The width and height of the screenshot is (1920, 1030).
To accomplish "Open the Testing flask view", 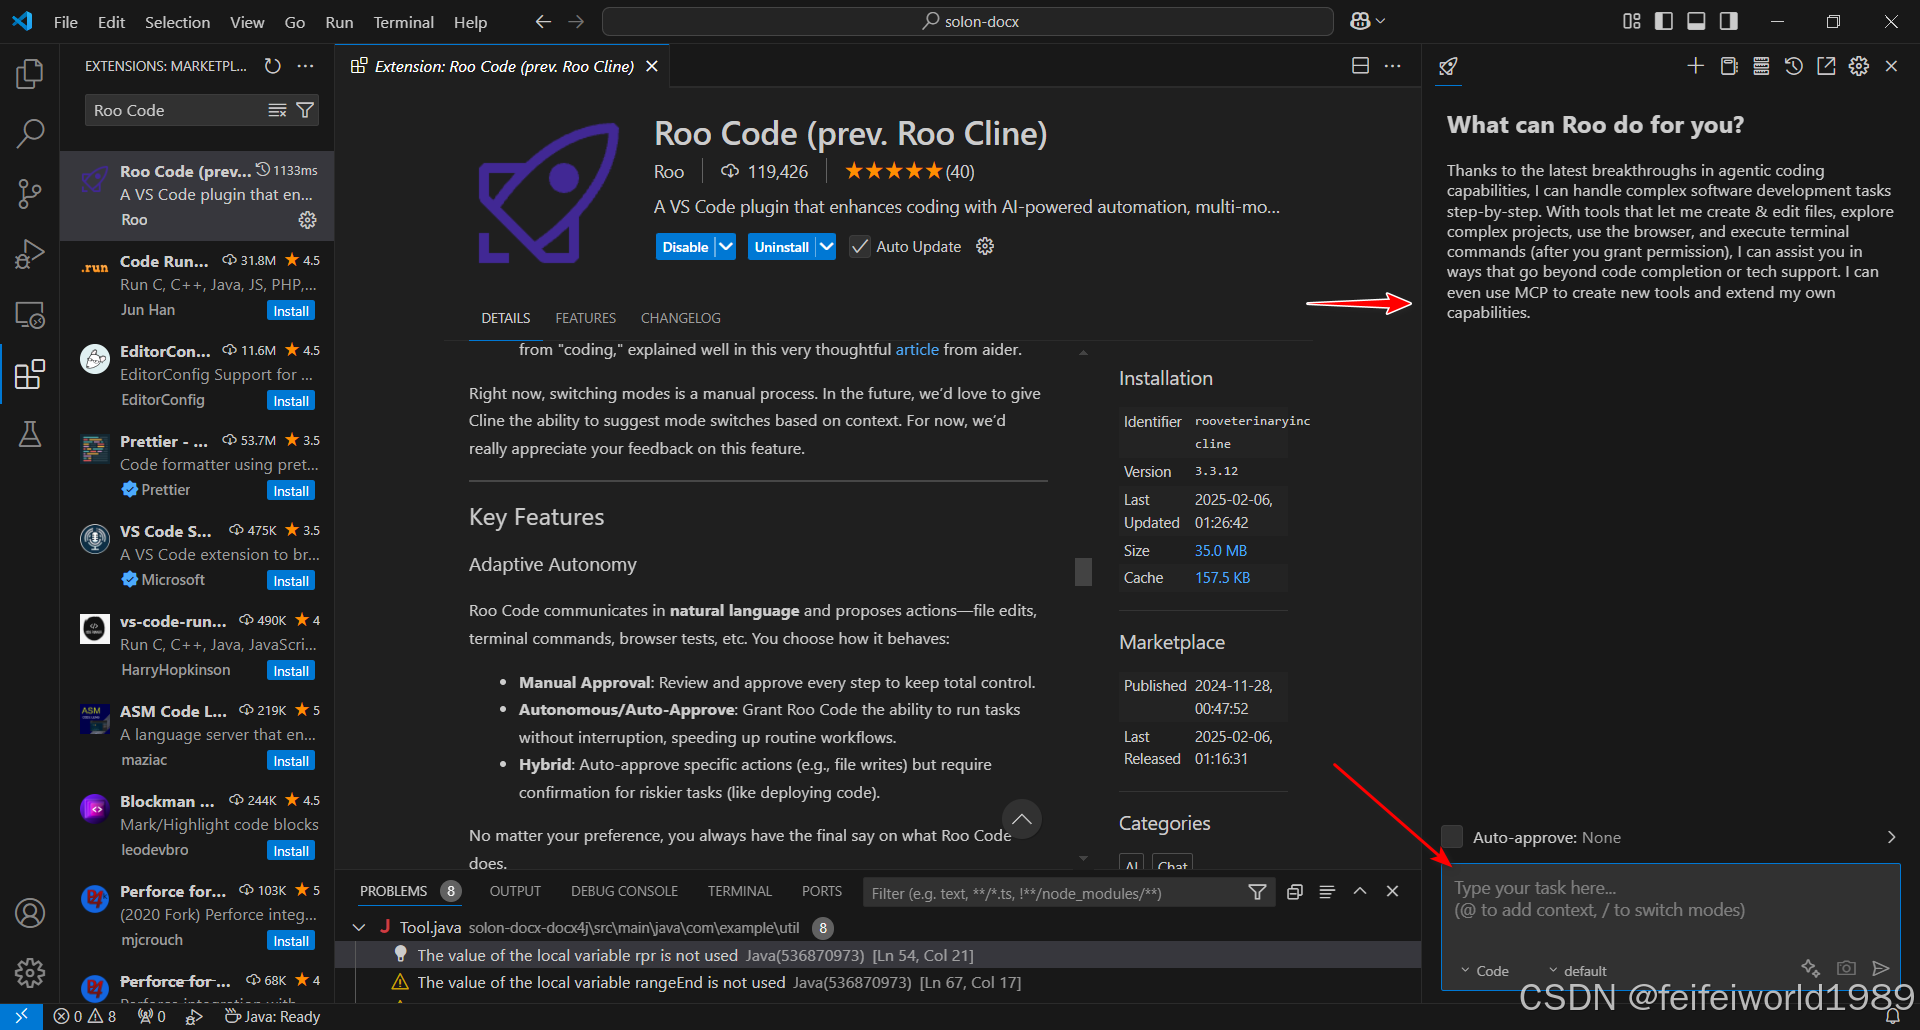I will pos(30,434).
